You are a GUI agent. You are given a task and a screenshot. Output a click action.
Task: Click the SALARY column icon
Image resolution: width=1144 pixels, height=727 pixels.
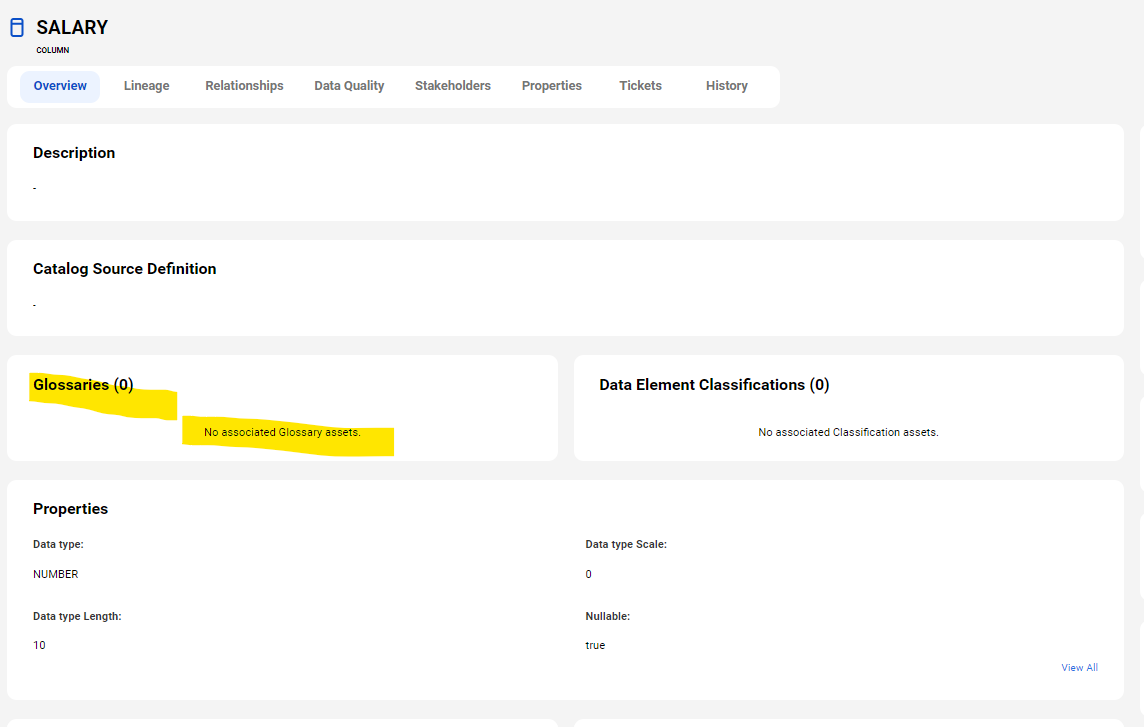17,28
